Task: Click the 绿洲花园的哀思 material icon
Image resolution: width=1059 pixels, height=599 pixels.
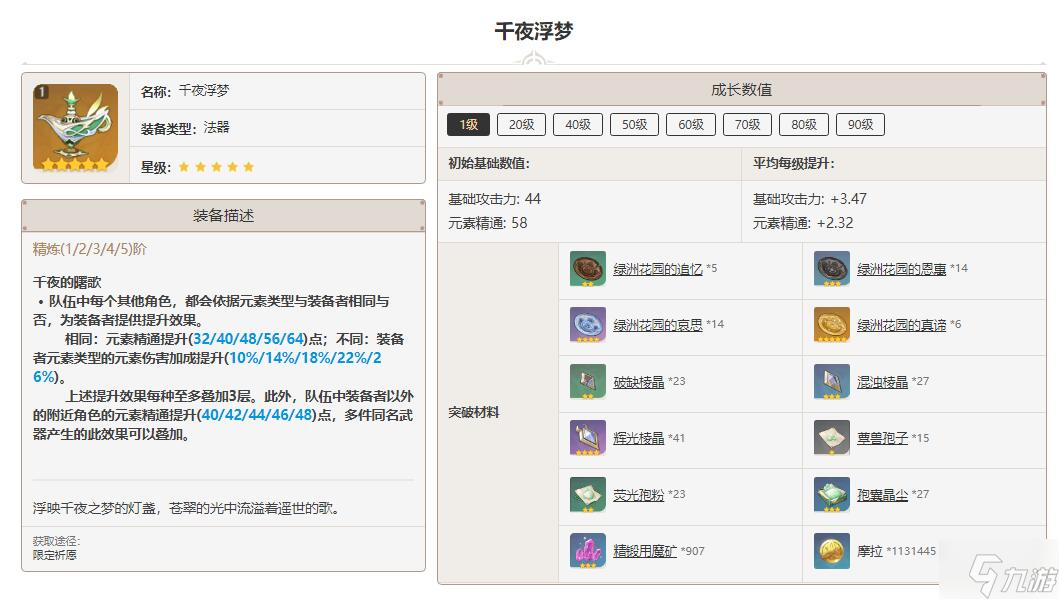Action: pyautogui.click(x=588, y=325)
